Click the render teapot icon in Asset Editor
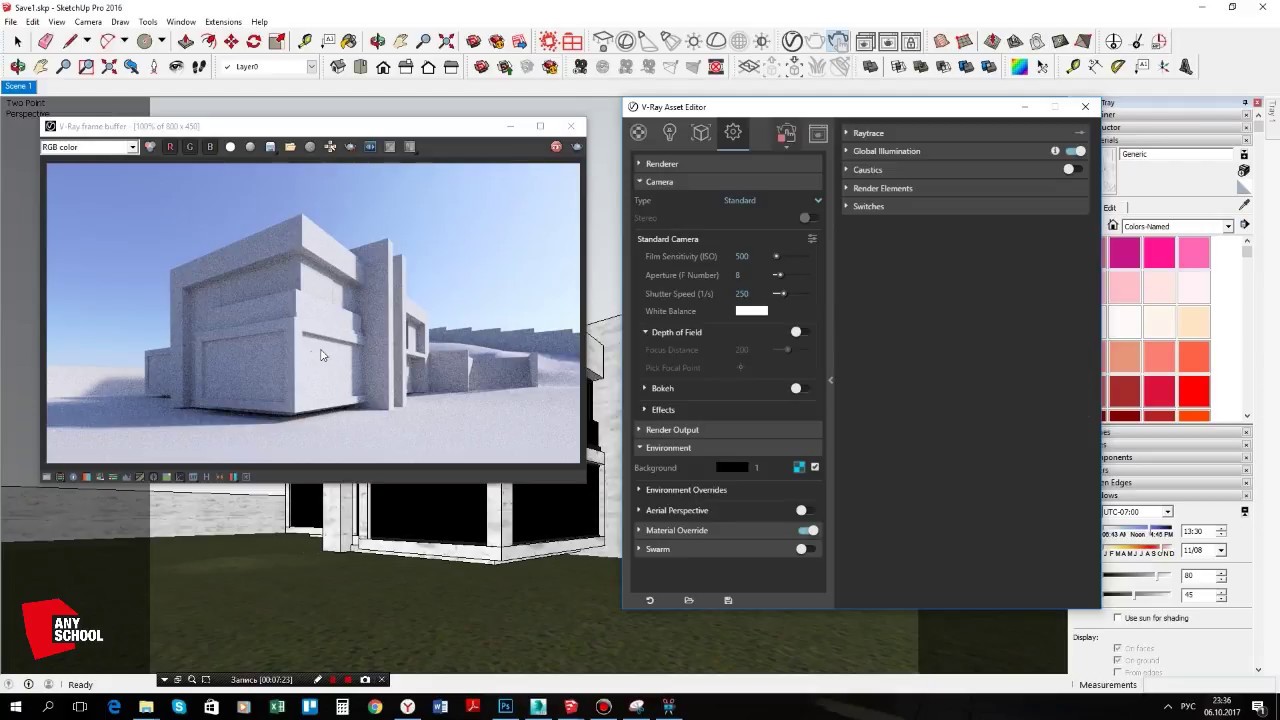1280x720 pixels. [786, 133]
